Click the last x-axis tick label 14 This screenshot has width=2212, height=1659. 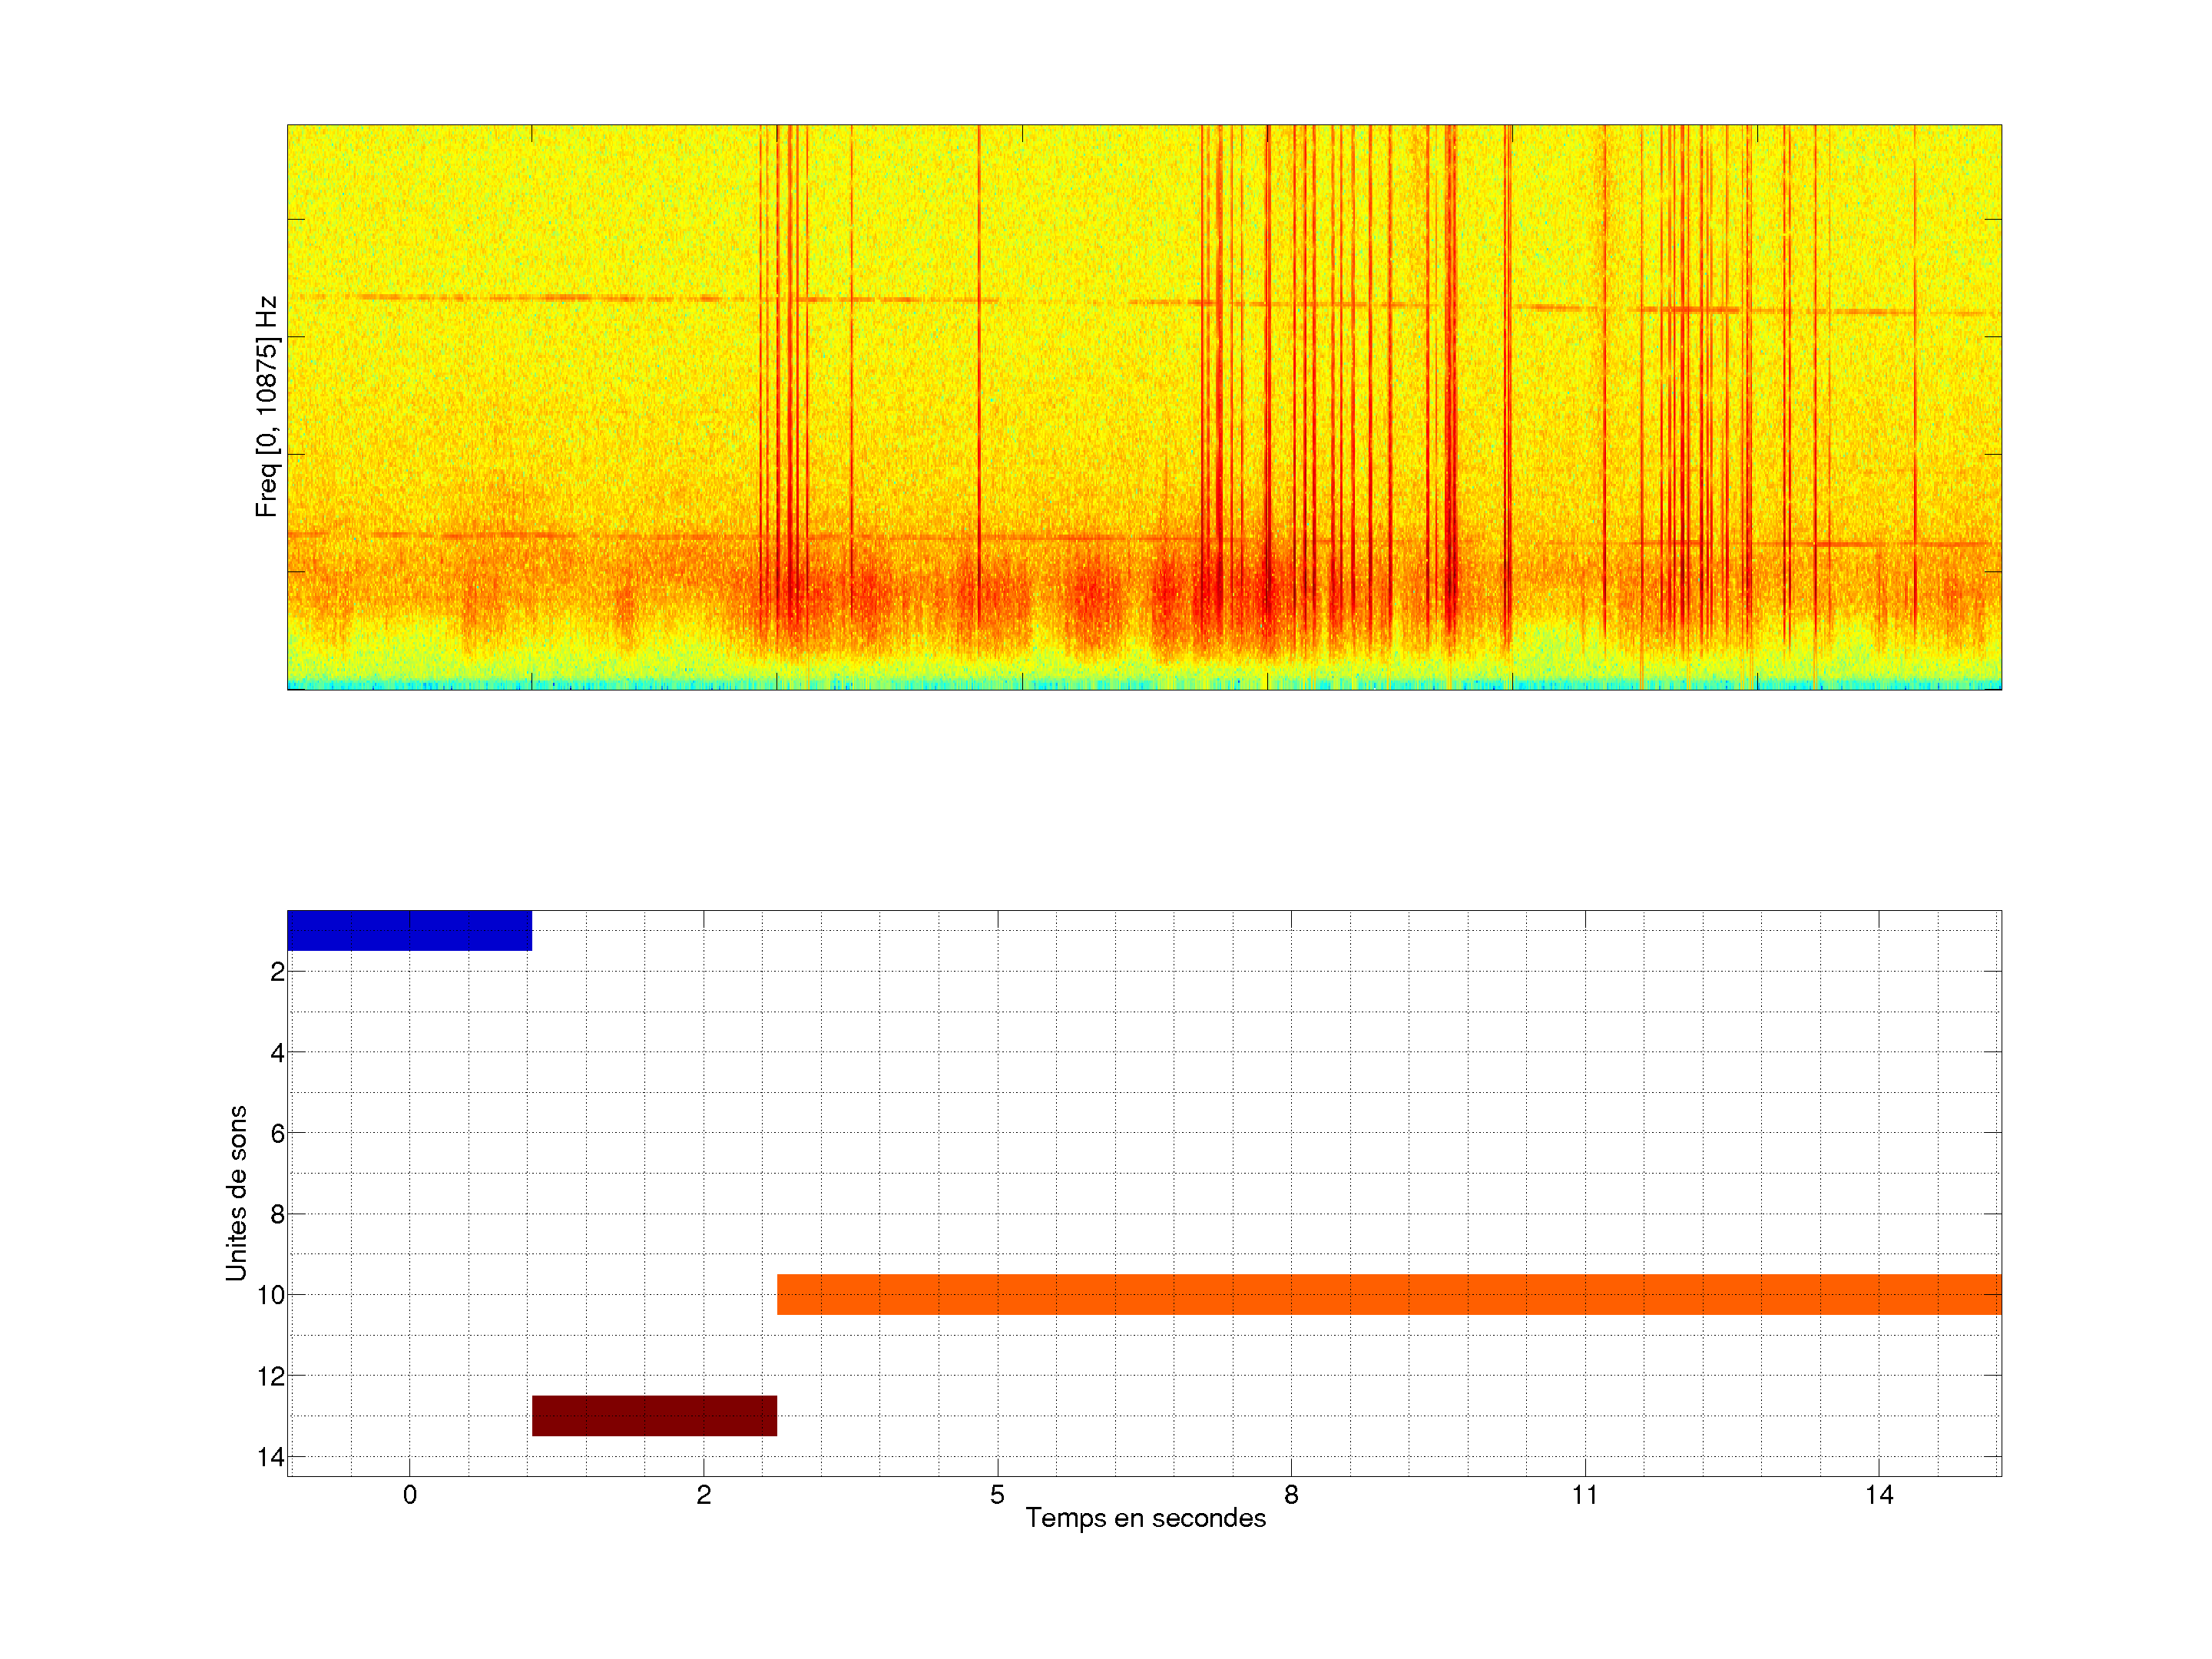click(x=1879, y=1495)
